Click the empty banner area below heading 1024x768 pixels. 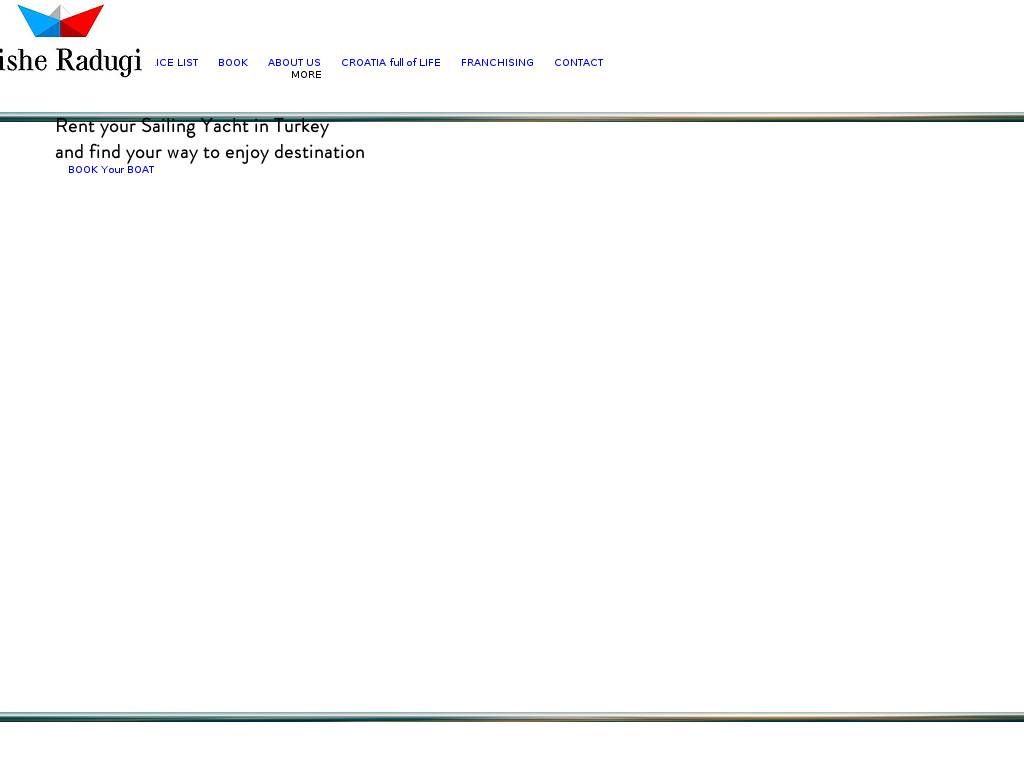(x=512, y=420)
